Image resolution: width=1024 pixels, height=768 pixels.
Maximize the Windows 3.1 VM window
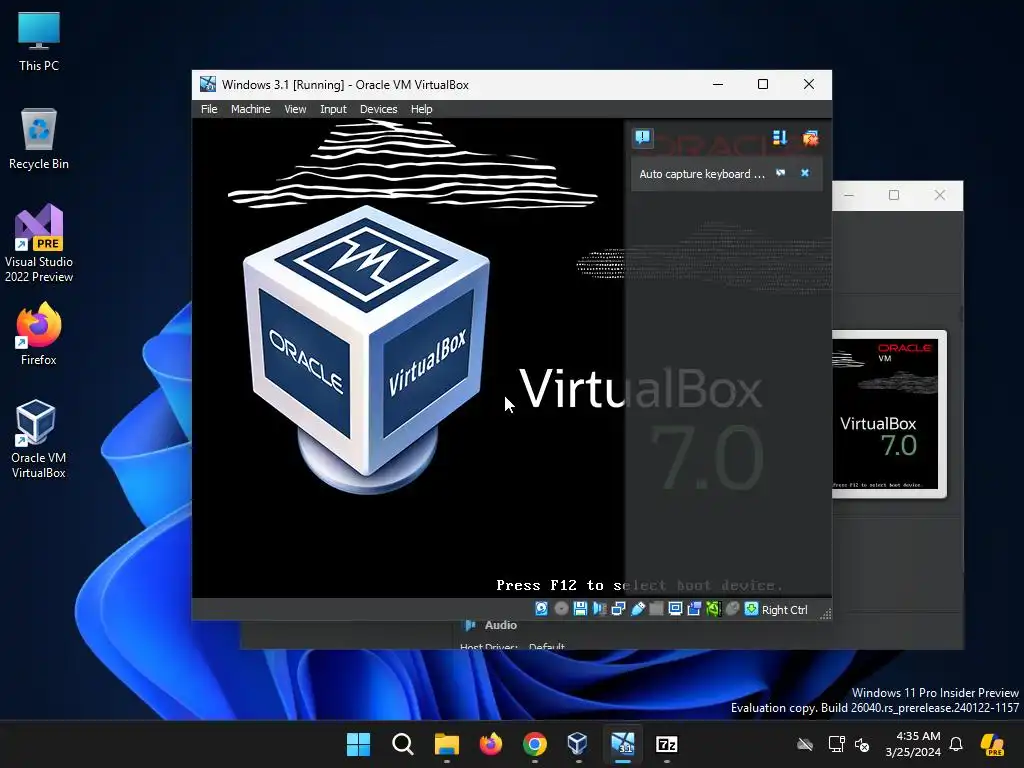(x=763, y=84)
